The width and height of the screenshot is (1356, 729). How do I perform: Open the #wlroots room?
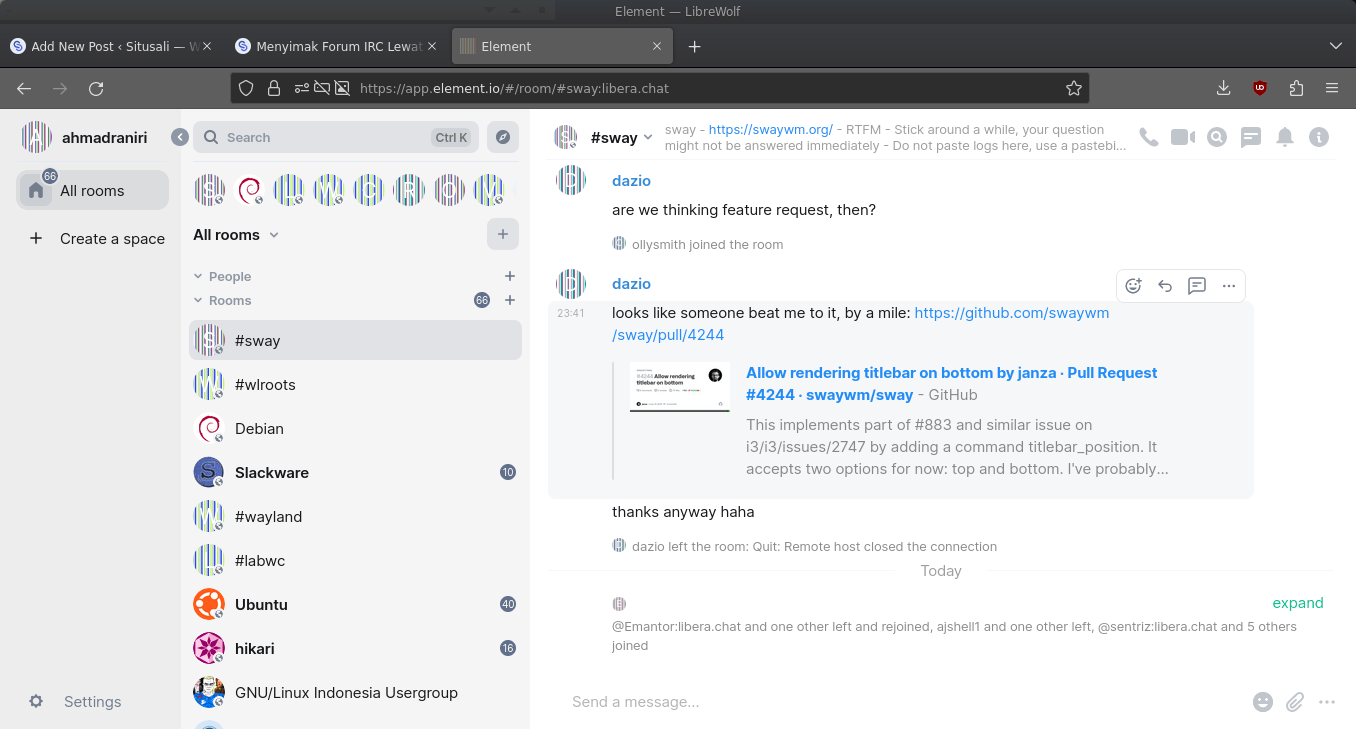tap(355, 384)
